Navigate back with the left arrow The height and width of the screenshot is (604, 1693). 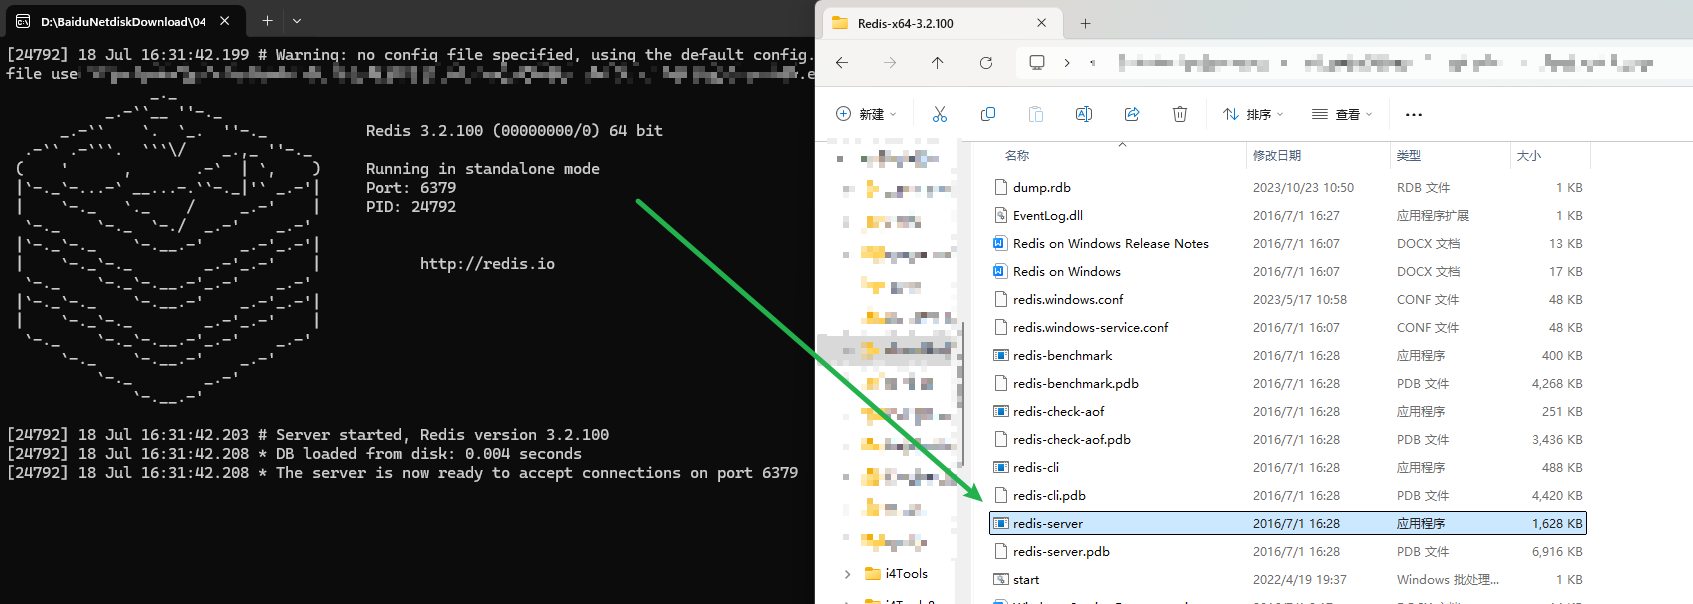click(842, 63)
